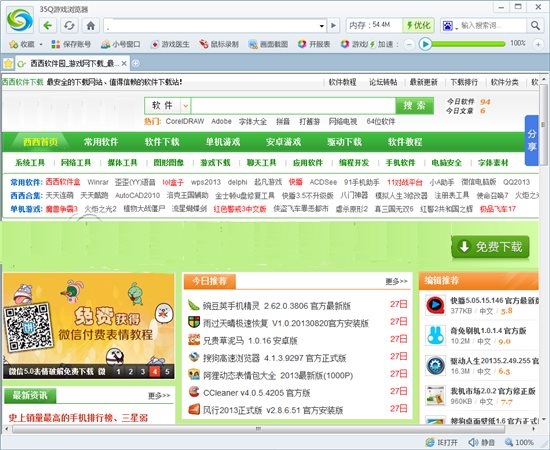The width and height of the screenshot is (550, 450).
Task: Decrease game speed minus button
Action: click(409, 44)
